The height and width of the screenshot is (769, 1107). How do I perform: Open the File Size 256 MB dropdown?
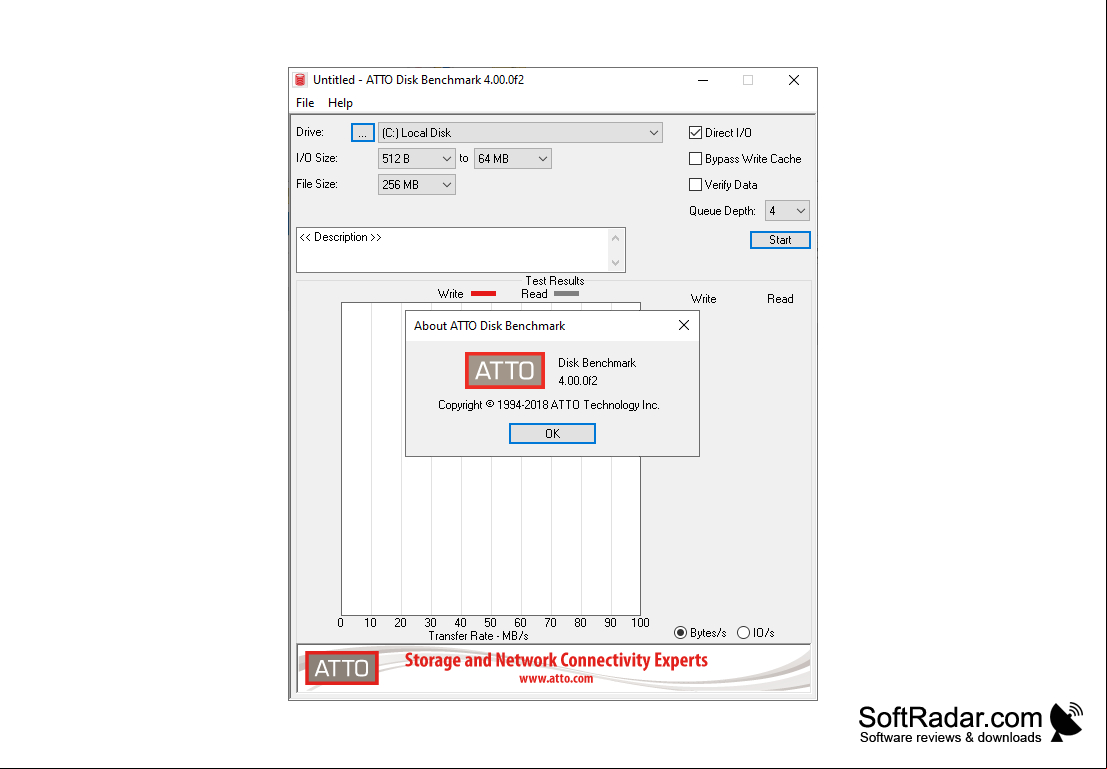417,185
